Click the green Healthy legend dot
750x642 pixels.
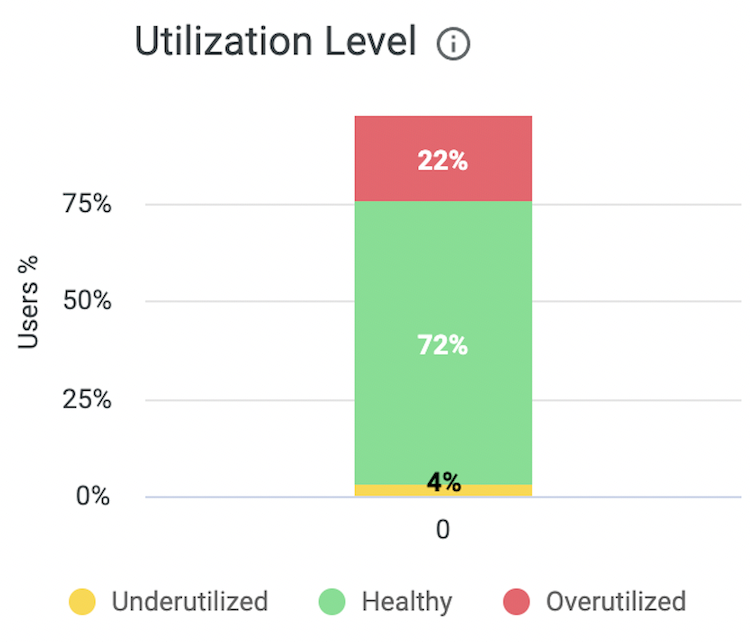coord(332,602)
